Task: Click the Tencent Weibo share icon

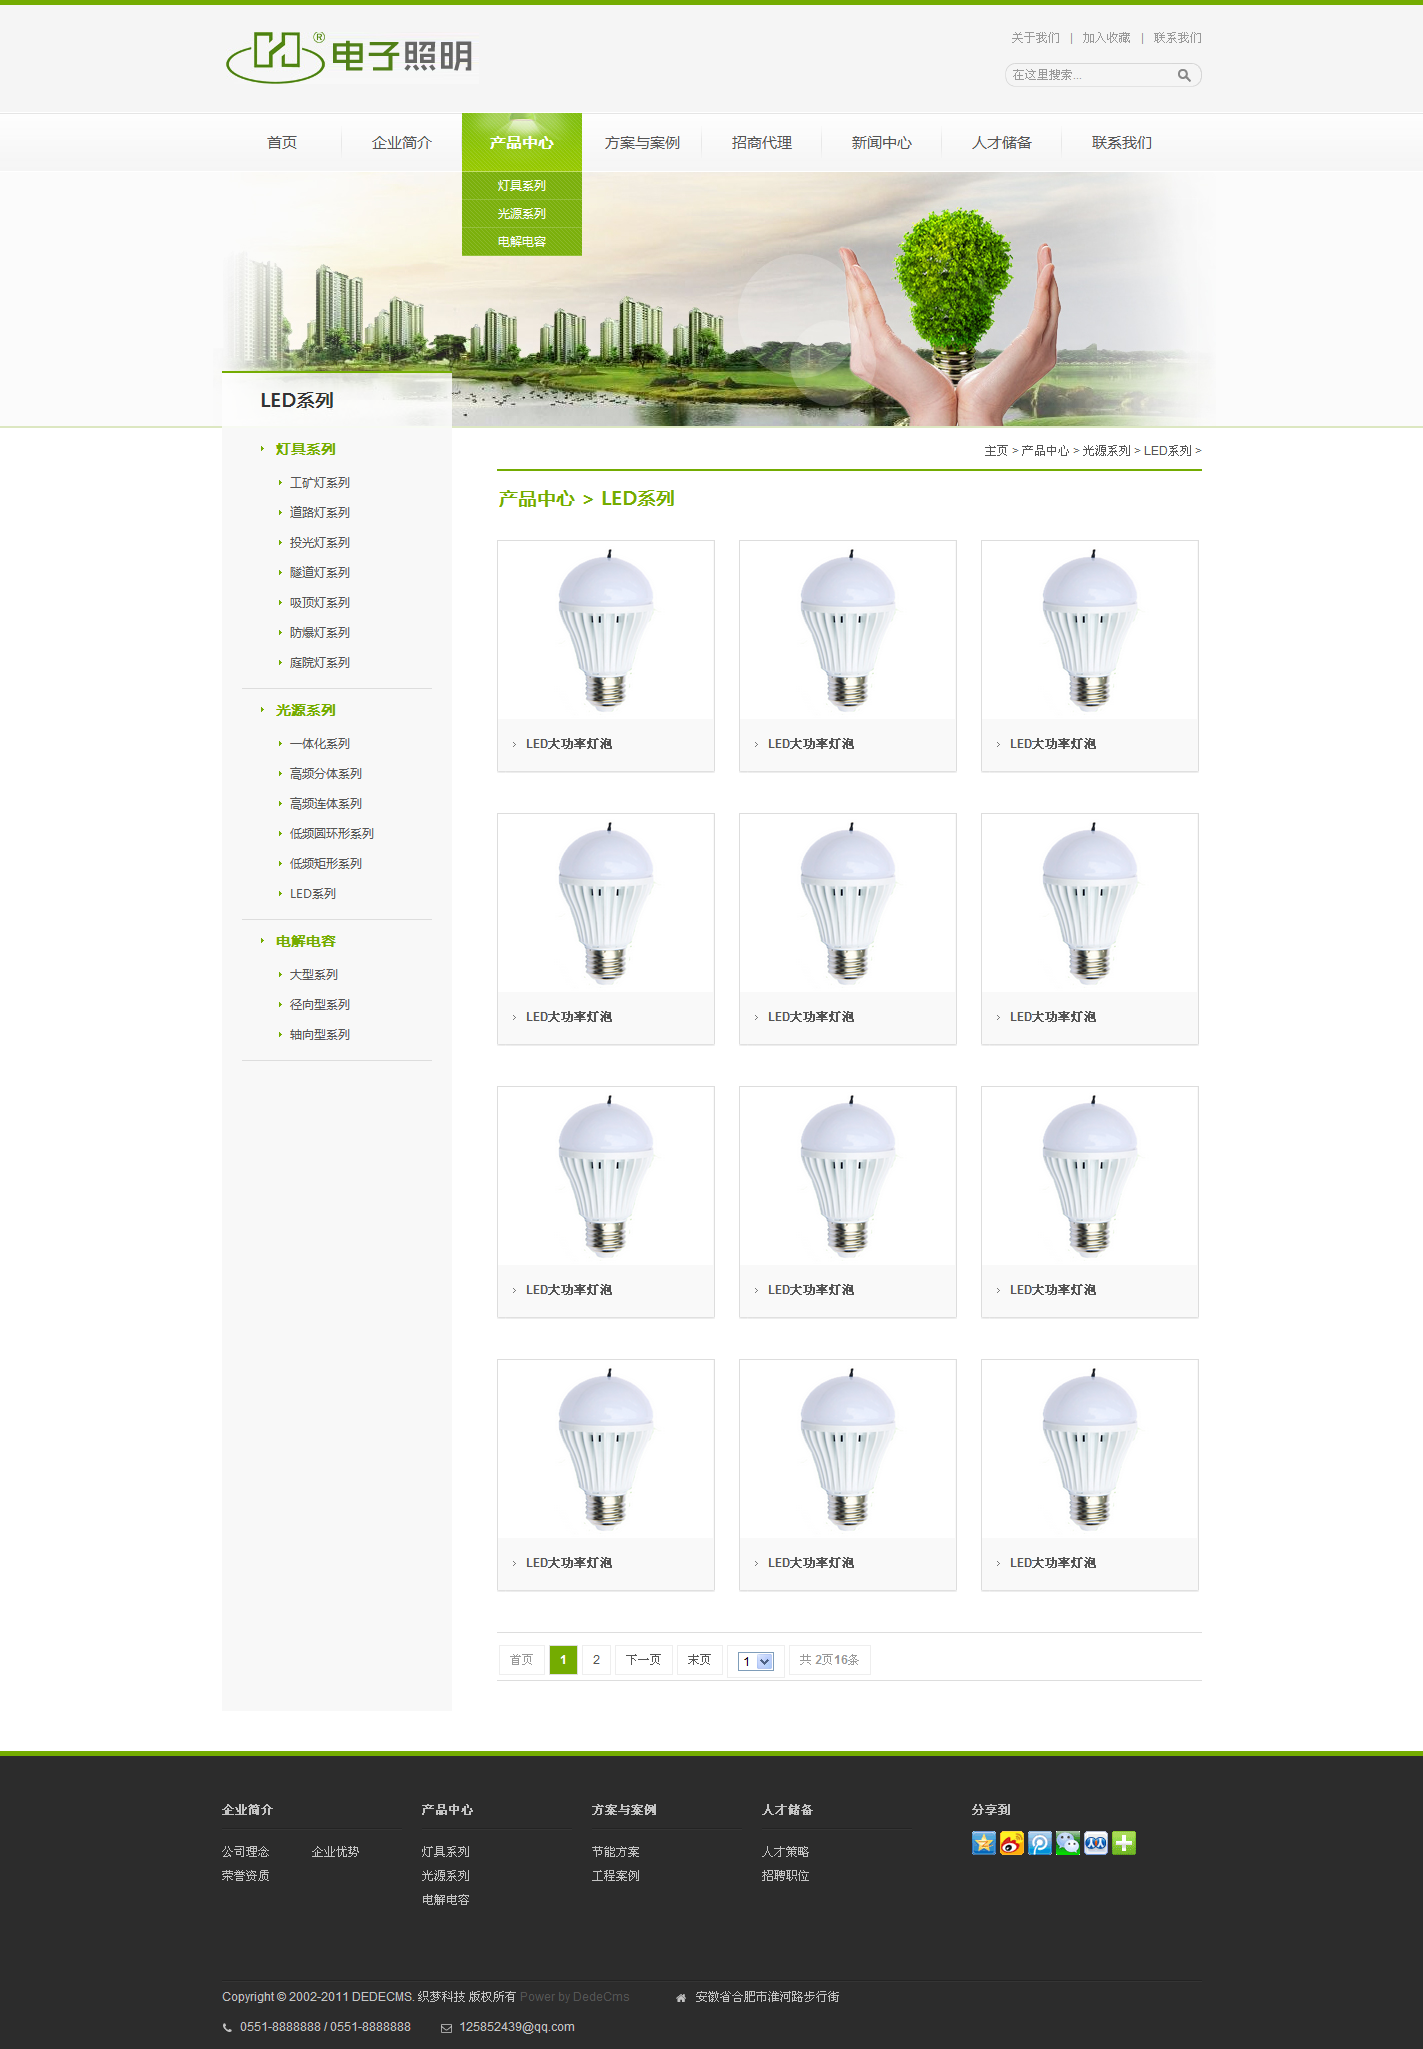Action: (1040, 1843)
